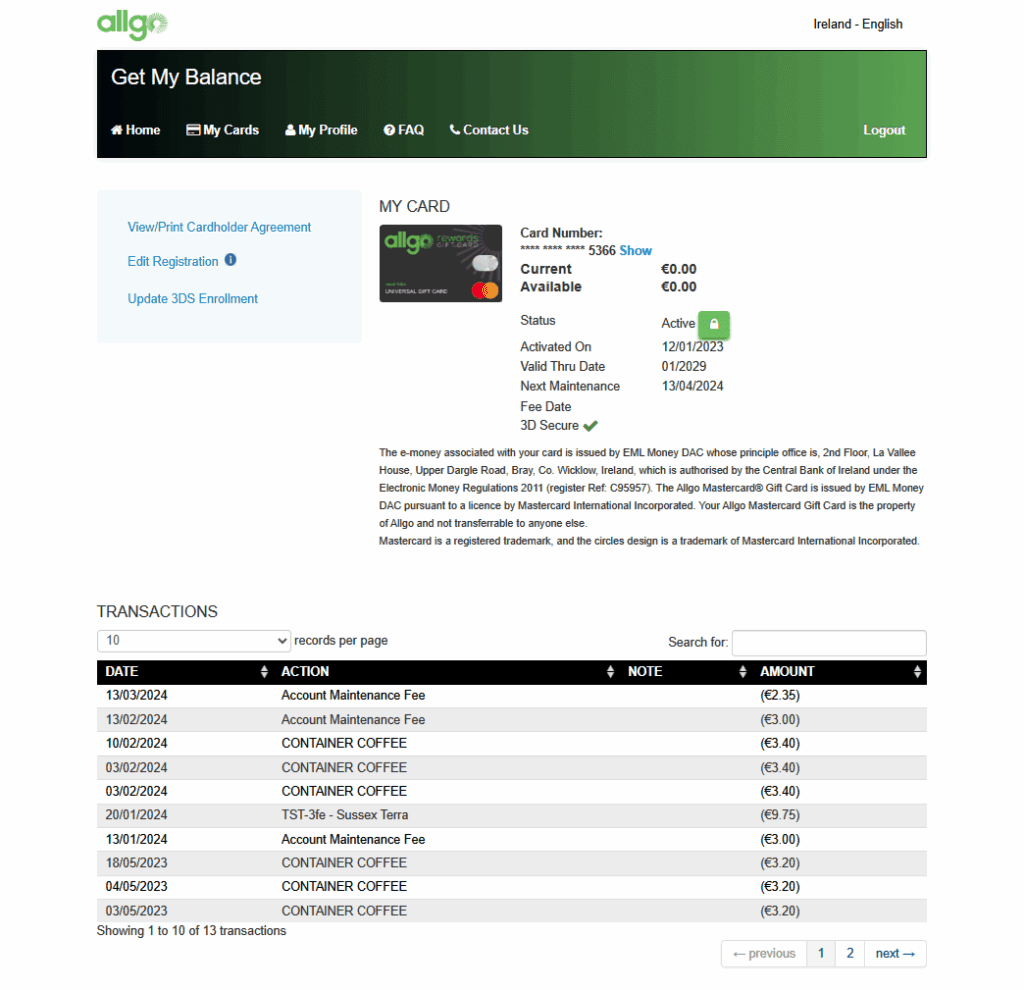The width and height of the screenshot is (1024, 990).
Task: Open My Cards menu item
Action: [x=222, y=130]
